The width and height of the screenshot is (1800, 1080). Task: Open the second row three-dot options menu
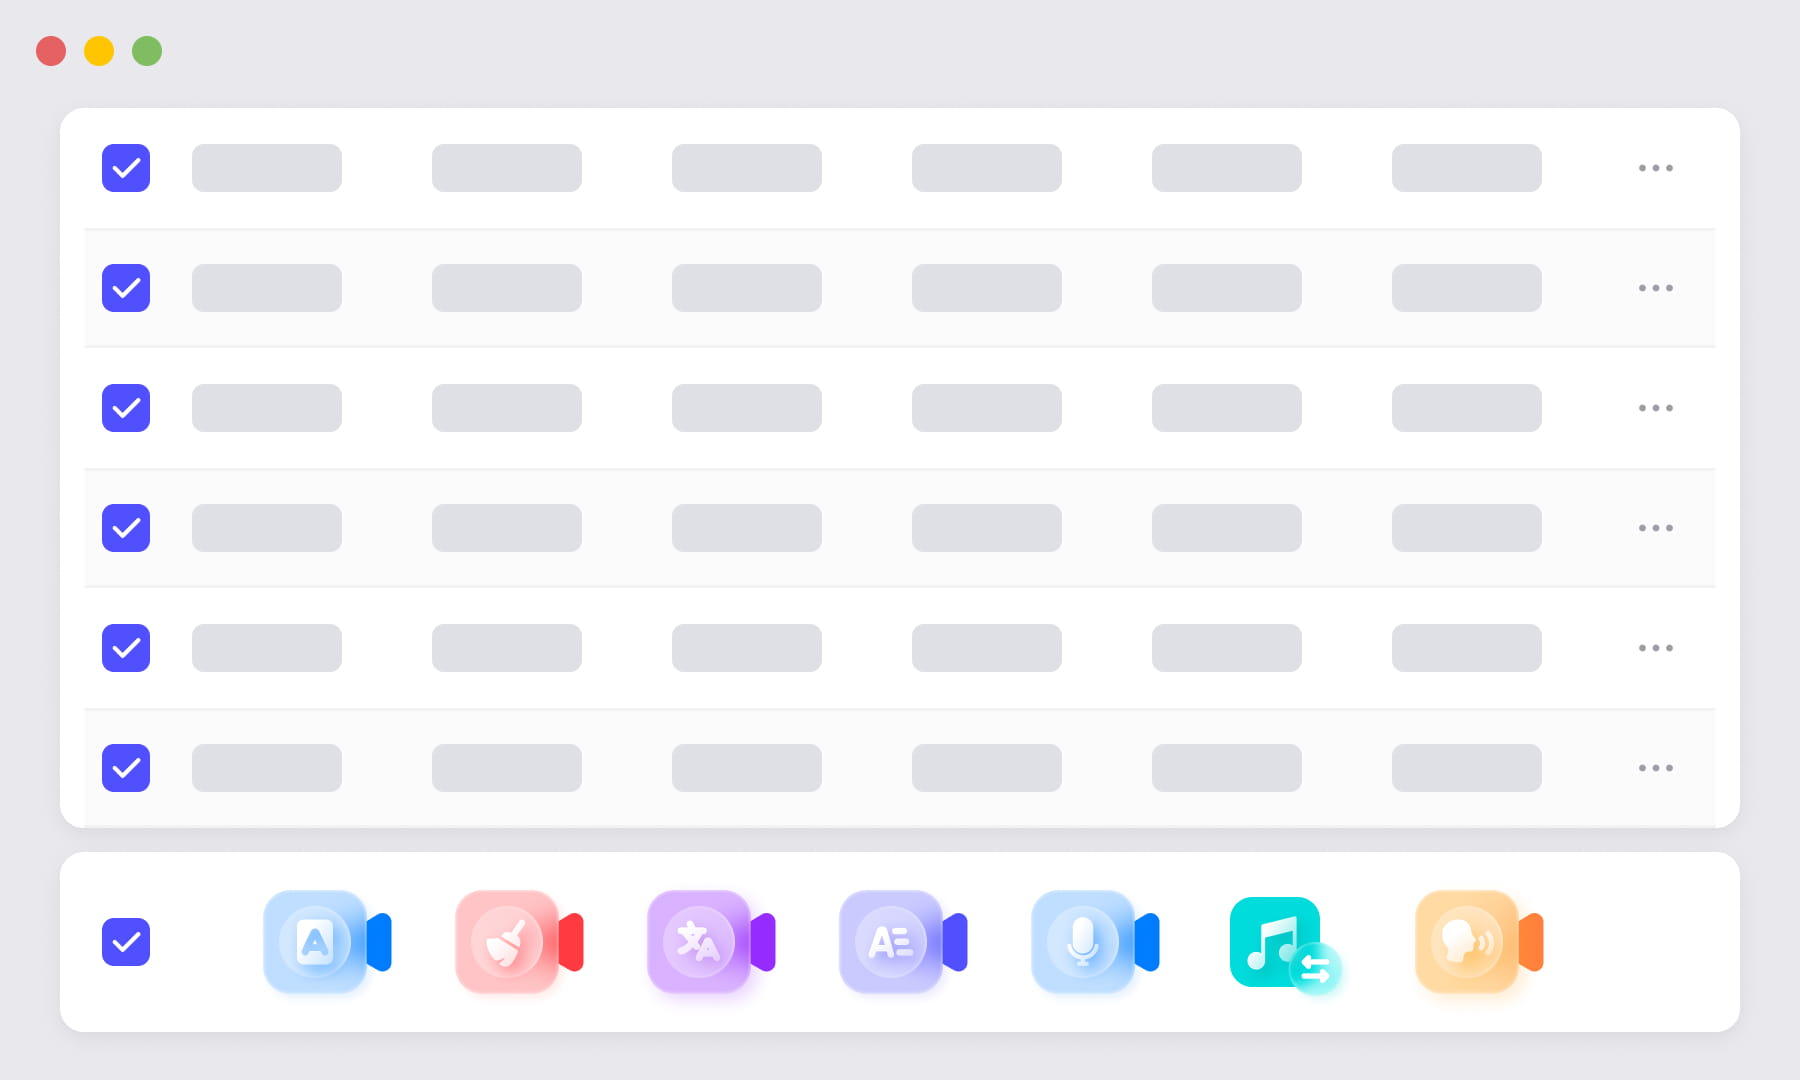[1656, 288]
